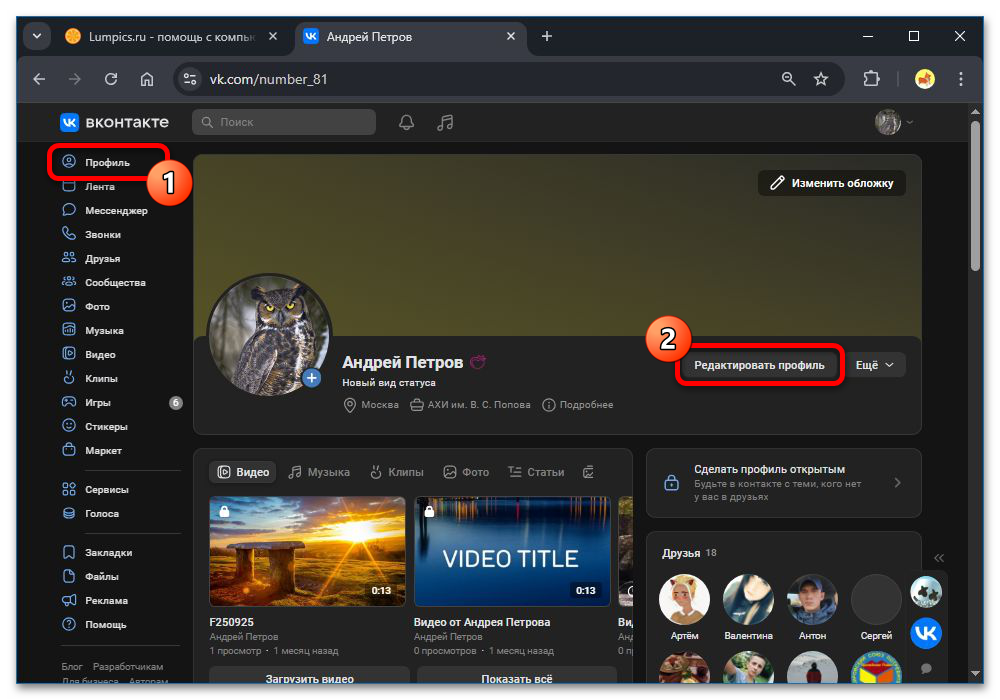
Task: Click Загрузить видео button
Action: coord(309,678)
